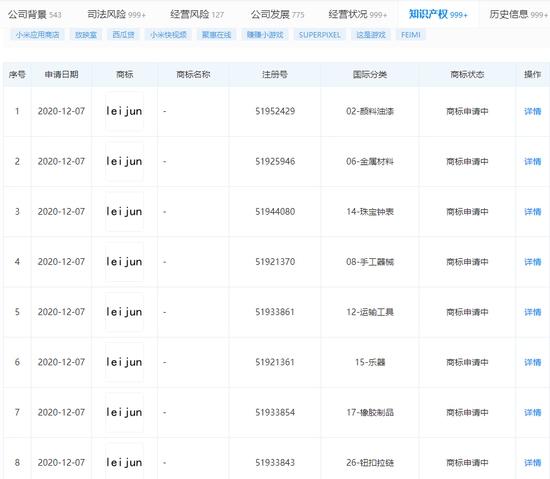Open the 历史信息 tab
The width and height of the screenshot is (550, 479).
(x=518, y=14)
